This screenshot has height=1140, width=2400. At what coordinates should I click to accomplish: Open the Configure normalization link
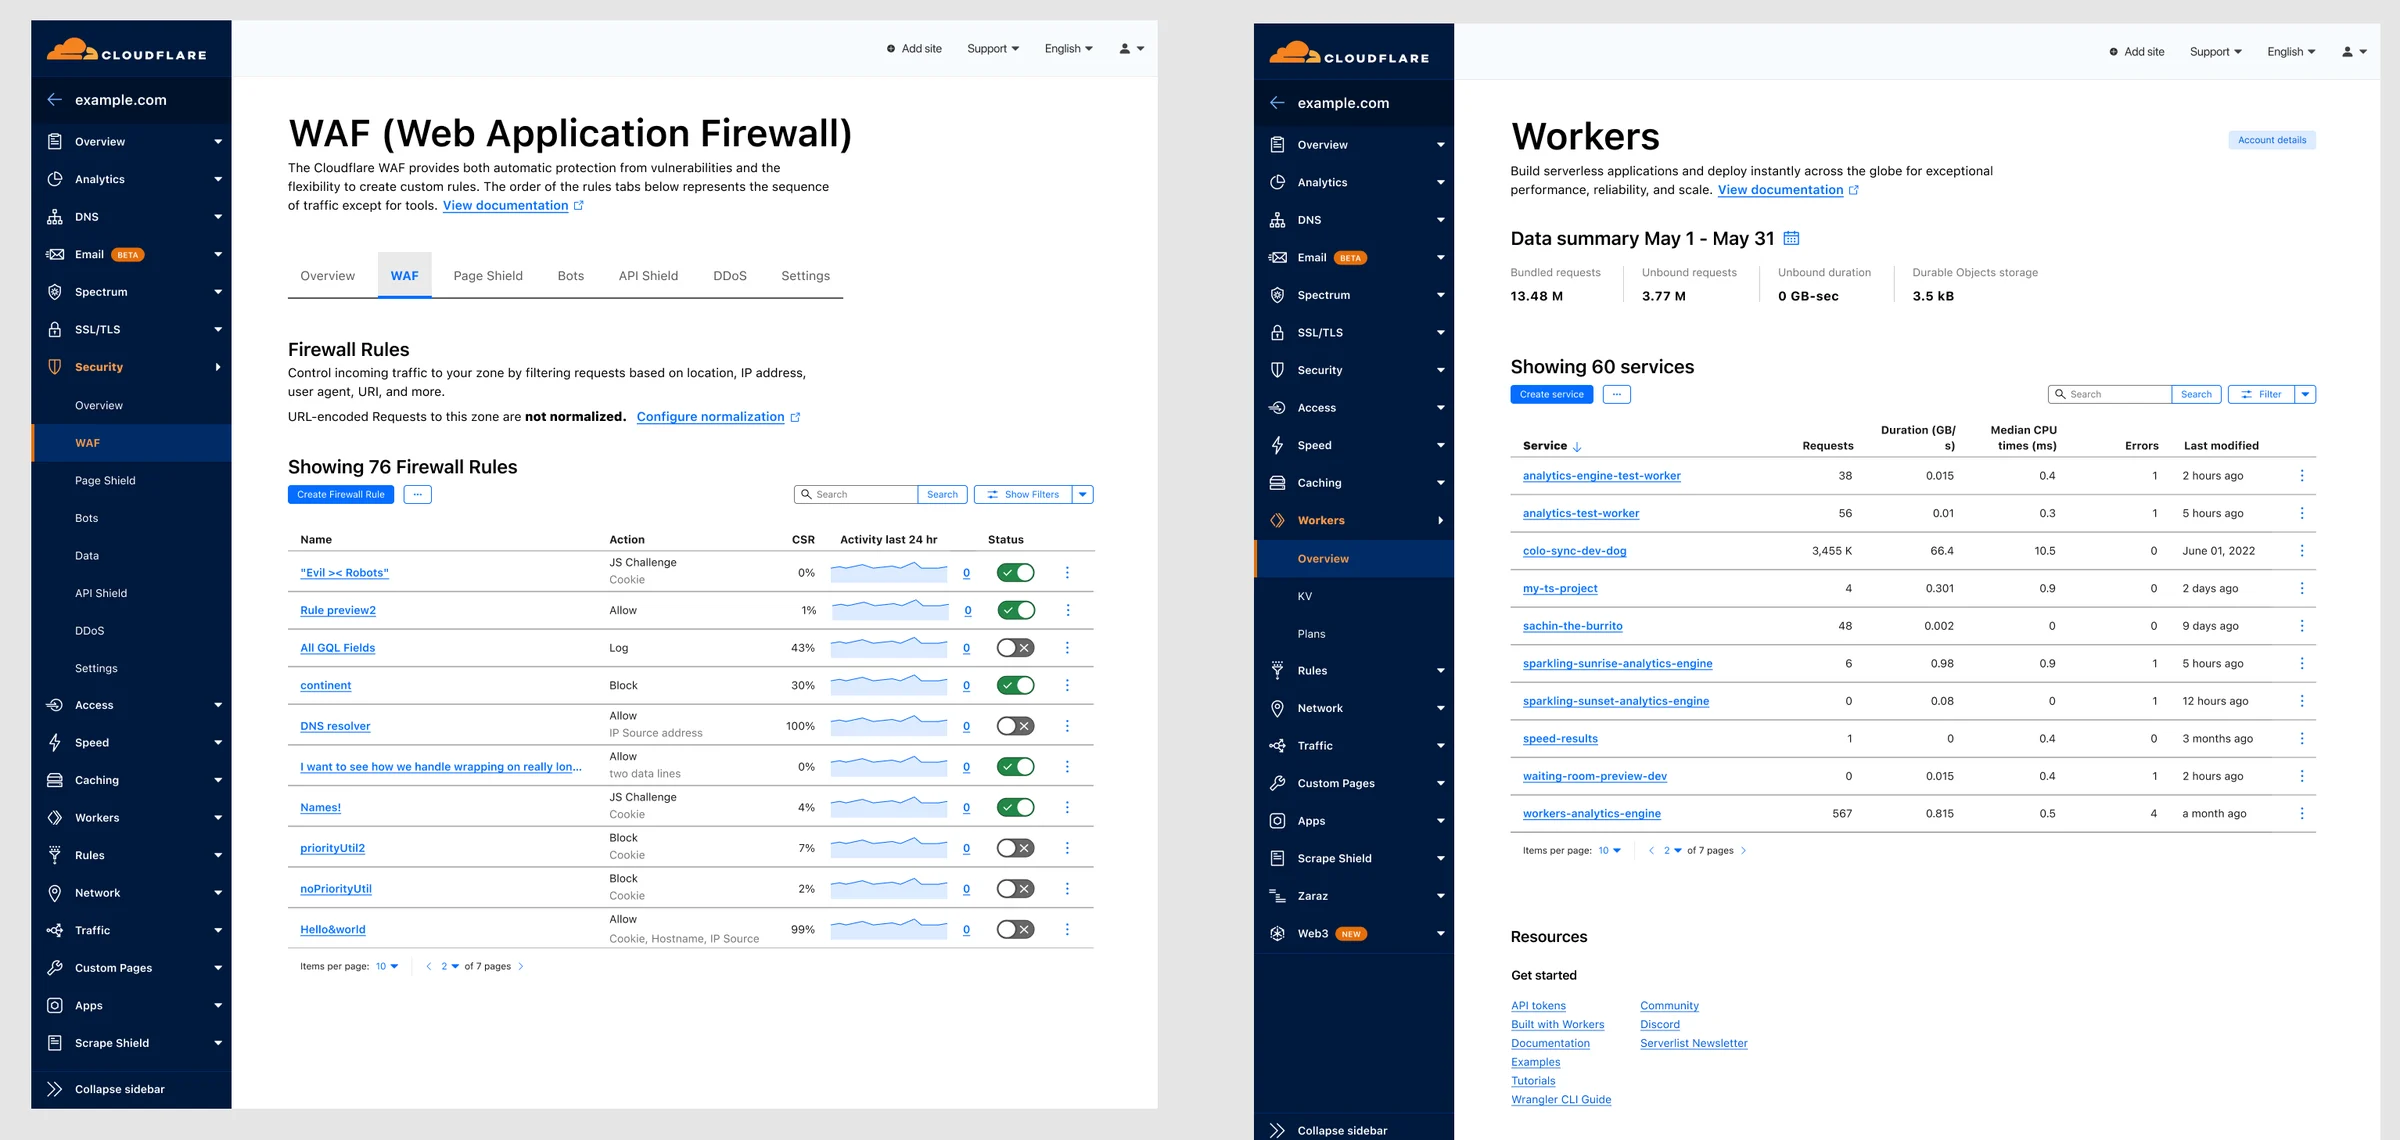(710, 417)
